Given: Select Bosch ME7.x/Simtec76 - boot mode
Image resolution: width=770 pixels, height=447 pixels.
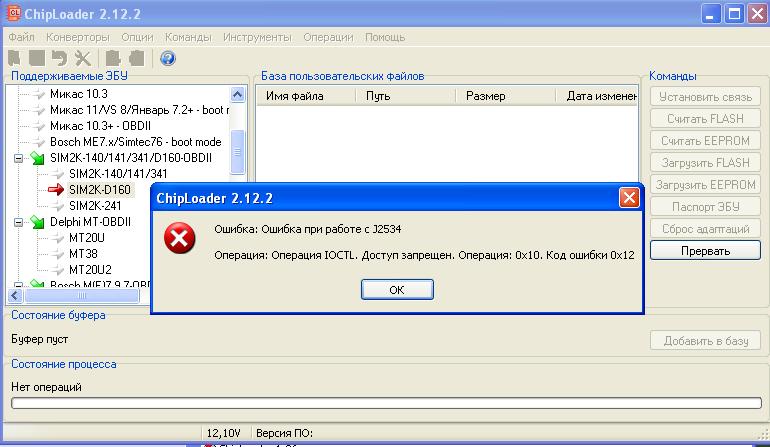Looking at the screenshot, I should [136, 142].
